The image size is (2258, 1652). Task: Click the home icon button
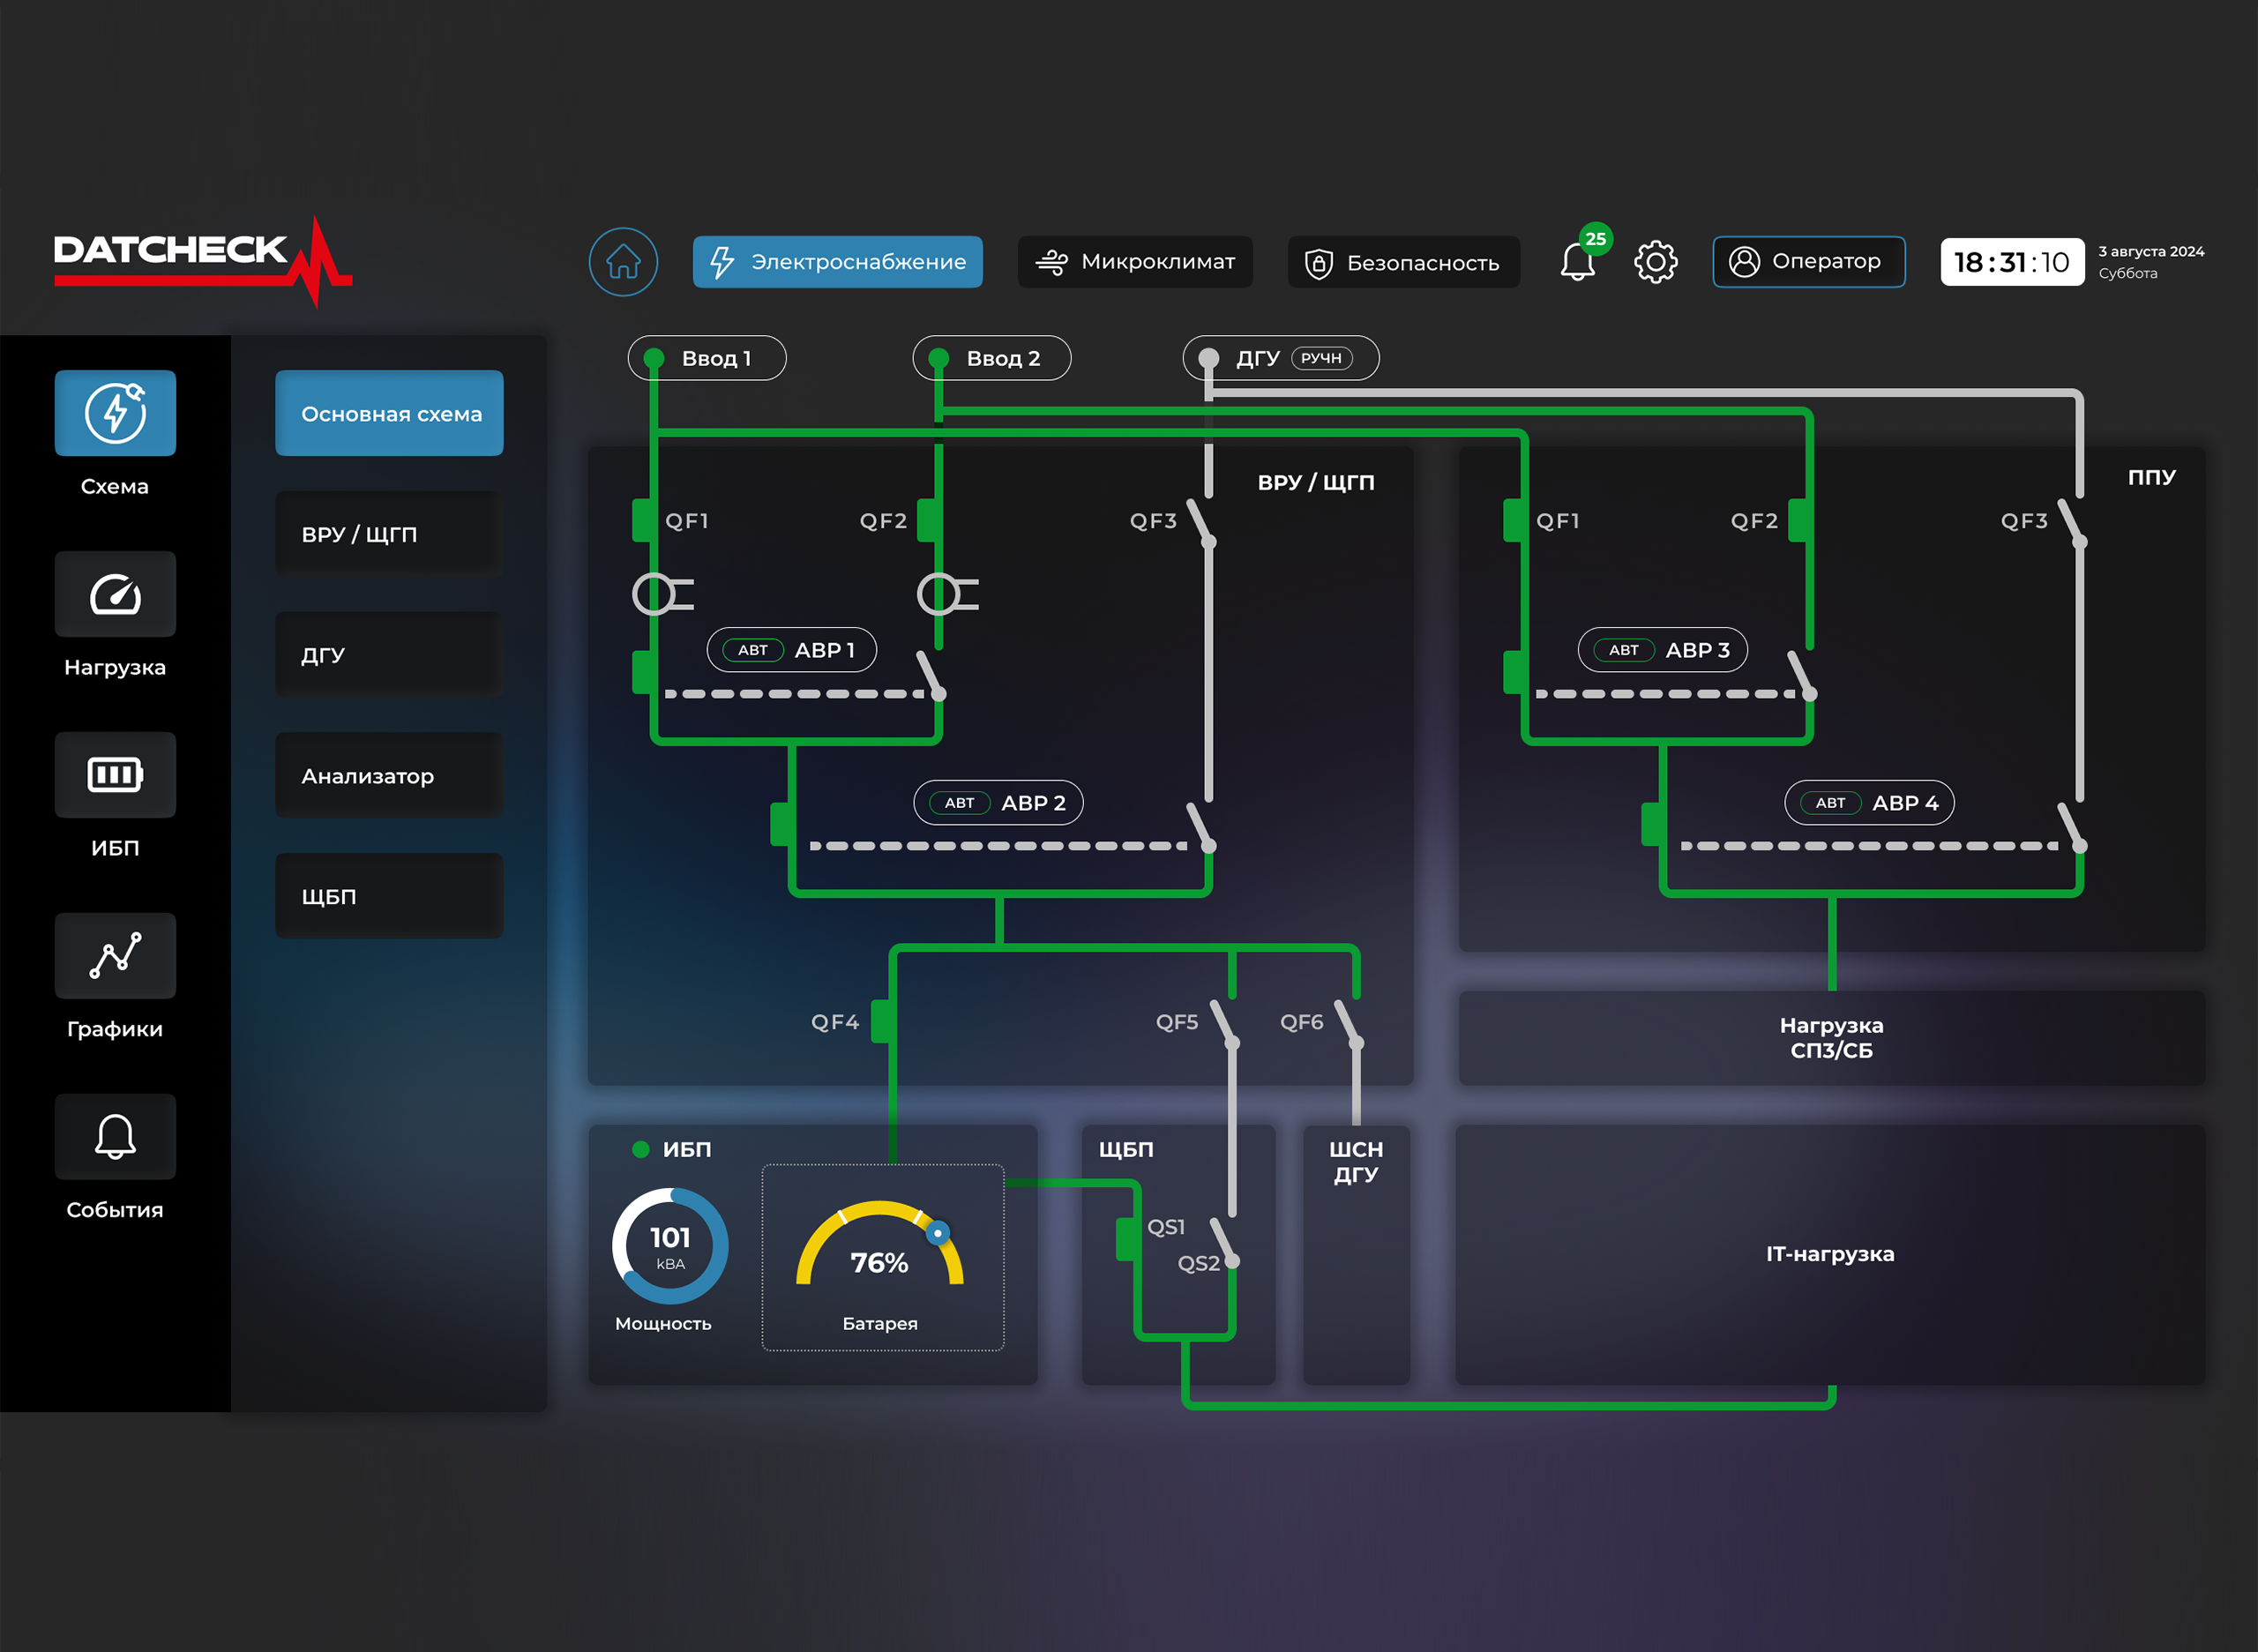coord(623,262)
